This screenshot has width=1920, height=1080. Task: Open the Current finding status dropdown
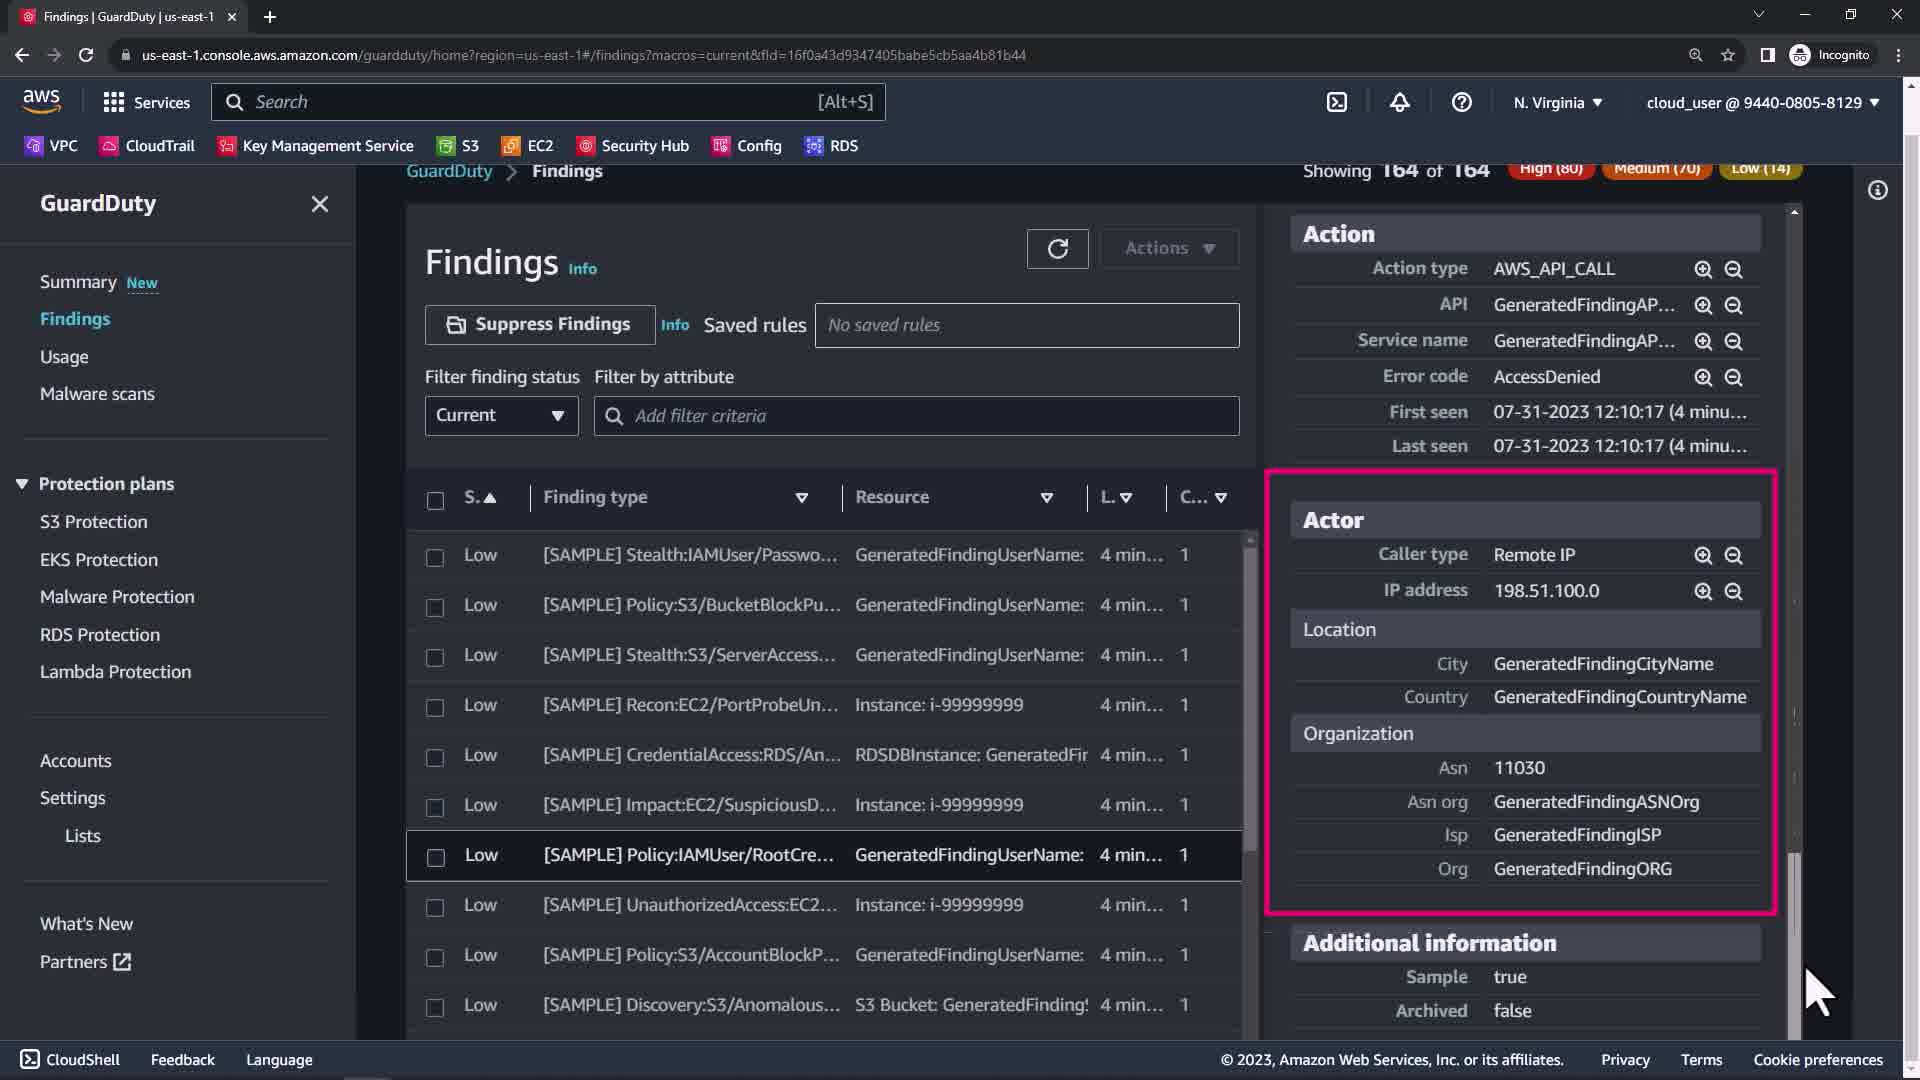[x=501, y=415]
